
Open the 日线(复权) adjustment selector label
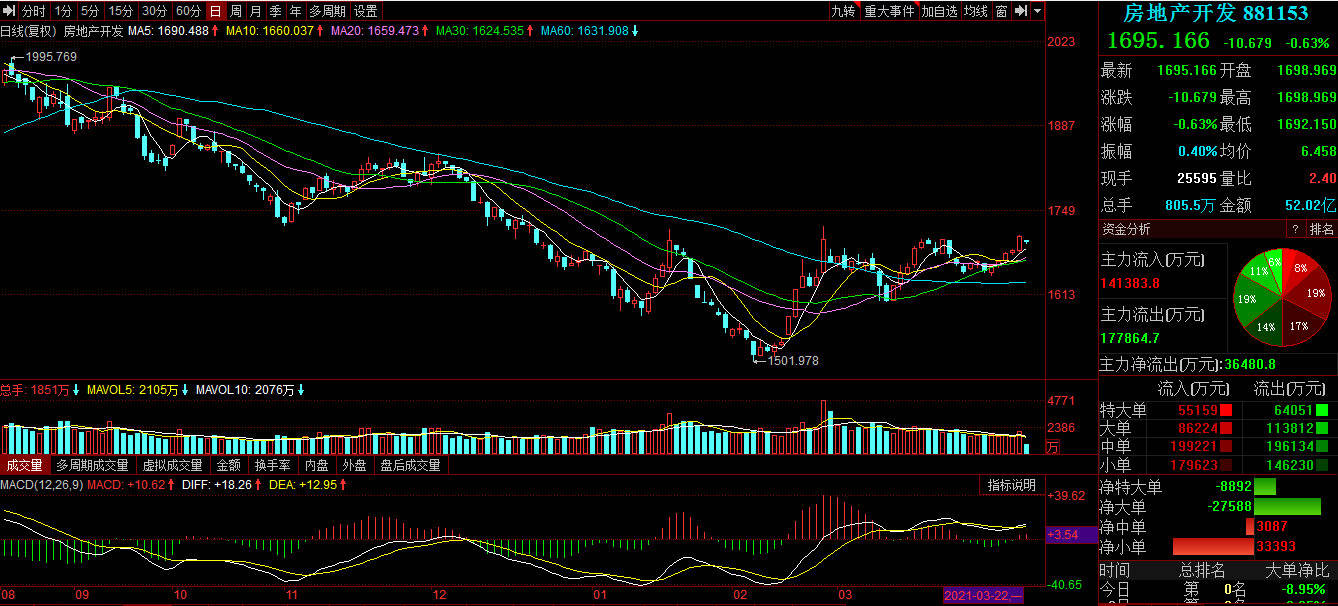29,31
